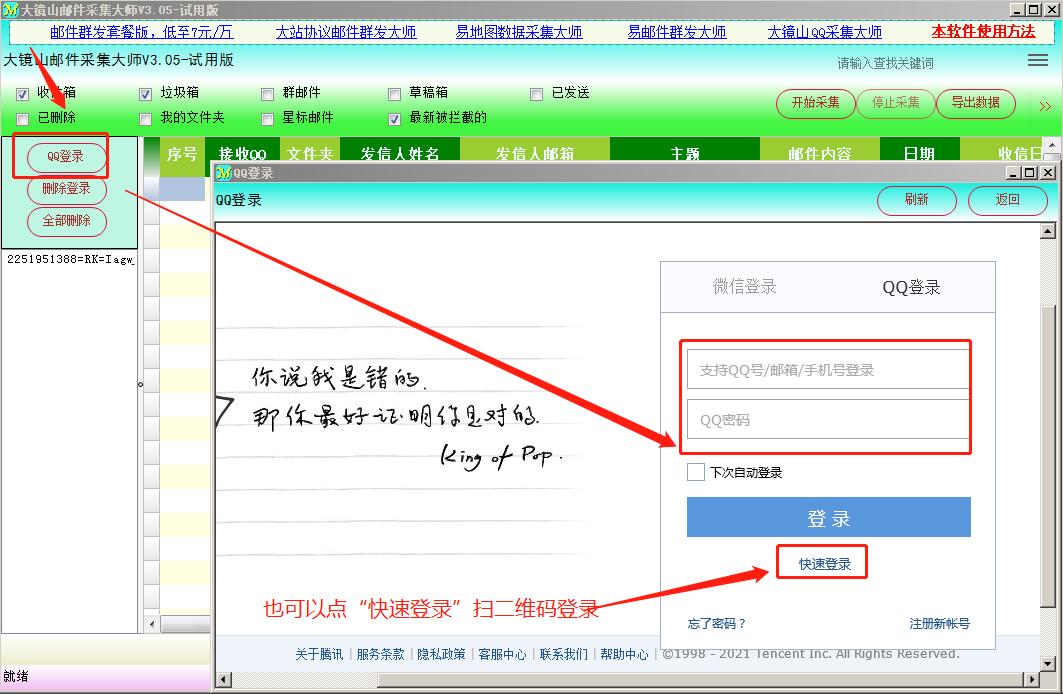
Task: Open the 客服中心 footer link
Action: coord(502,654)
